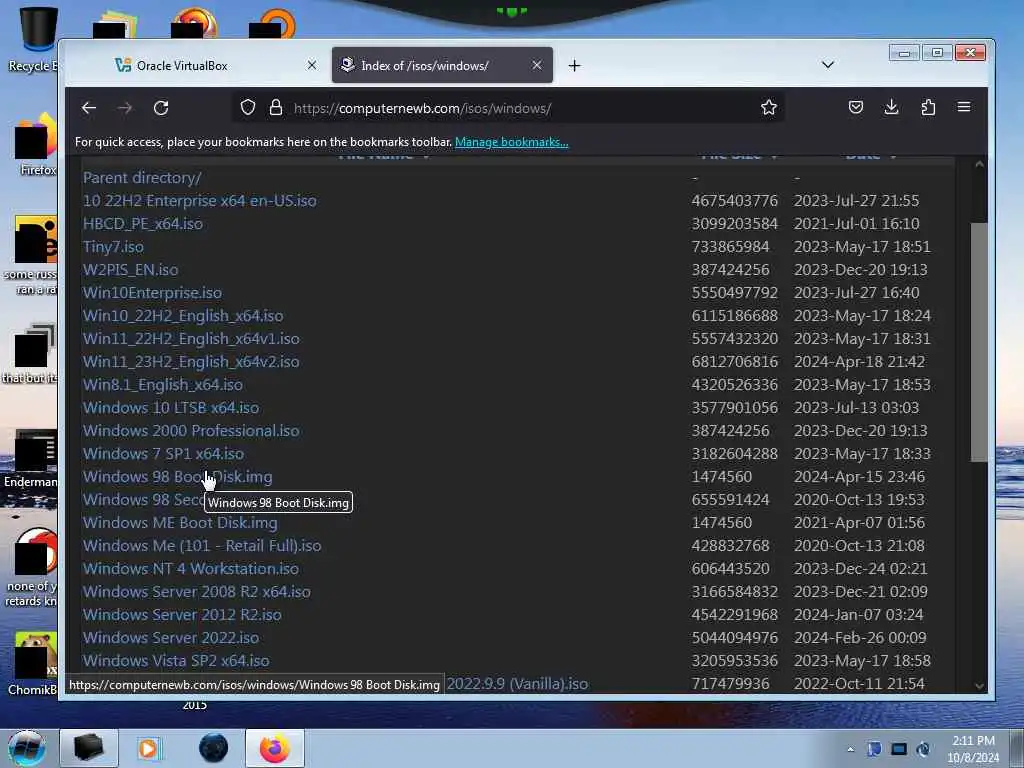
Task: Click the volume icon in system tray
Action: [923, 749]
